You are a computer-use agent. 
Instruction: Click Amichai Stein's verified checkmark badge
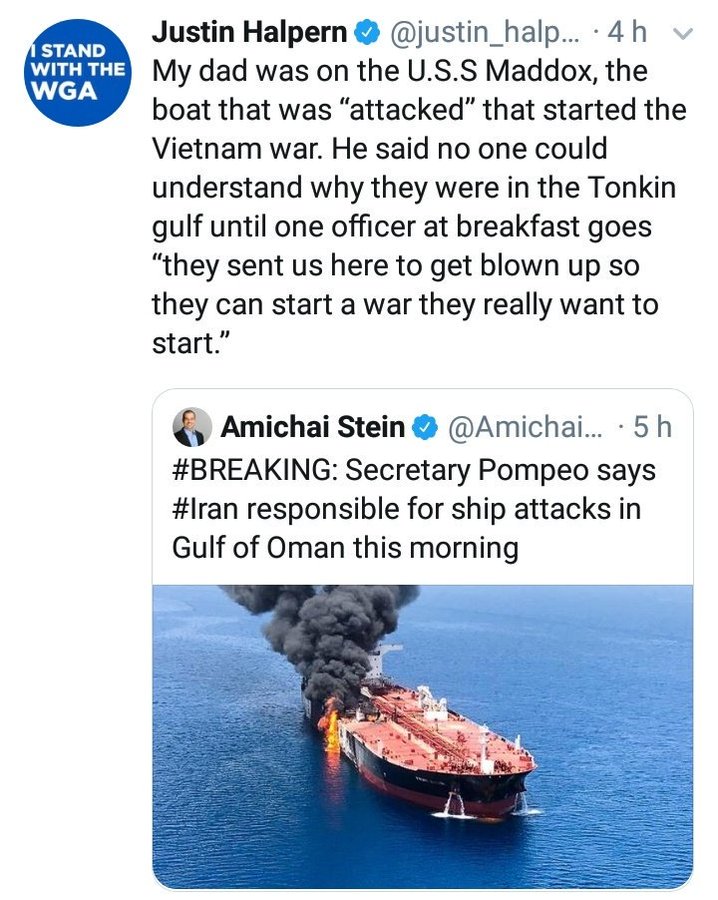(424, 427)
